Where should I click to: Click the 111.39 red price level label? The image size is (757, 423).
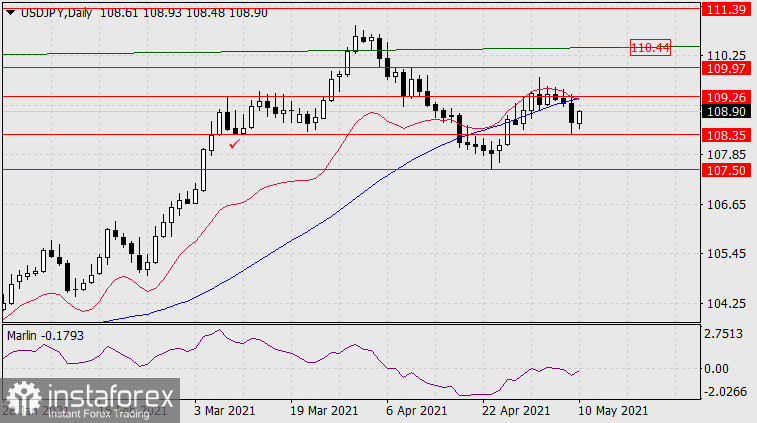click(725, 9)
